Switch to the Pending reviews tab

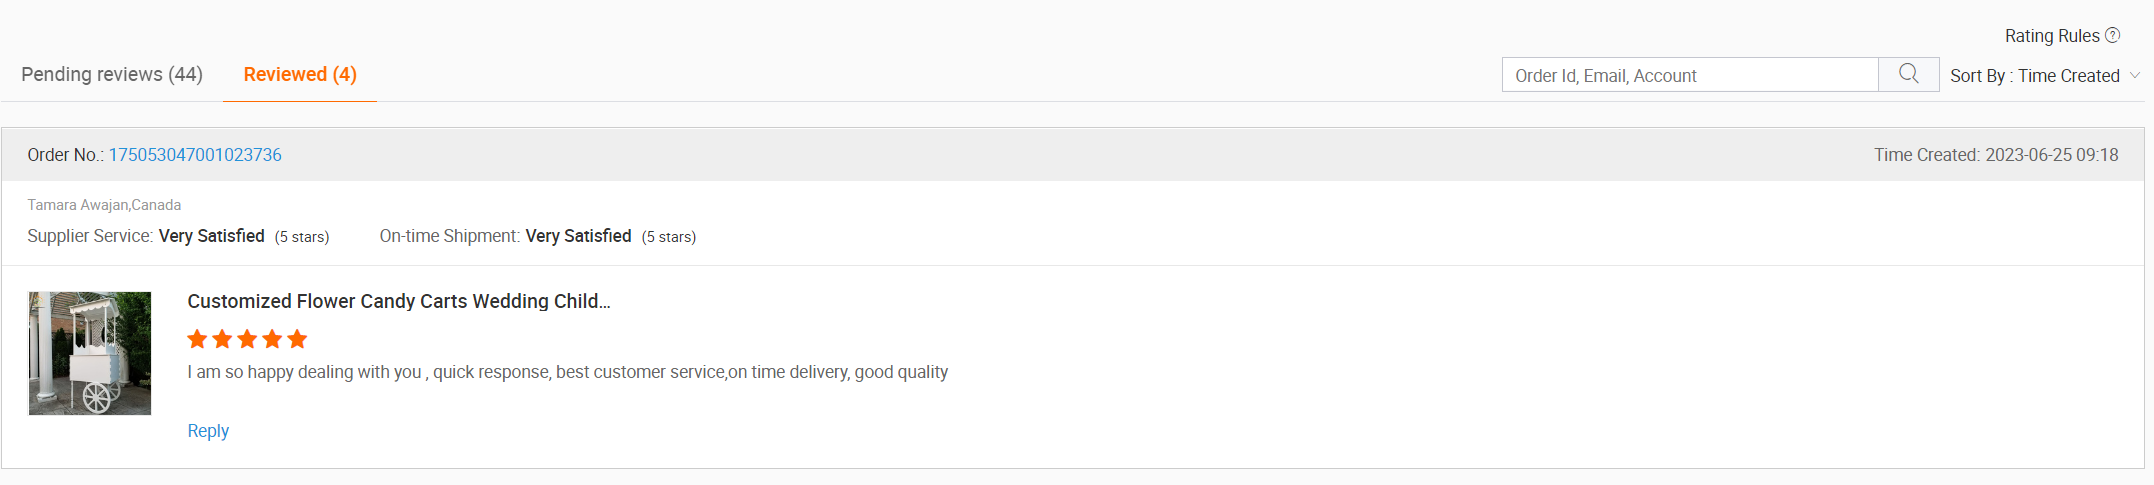(112, 75)
